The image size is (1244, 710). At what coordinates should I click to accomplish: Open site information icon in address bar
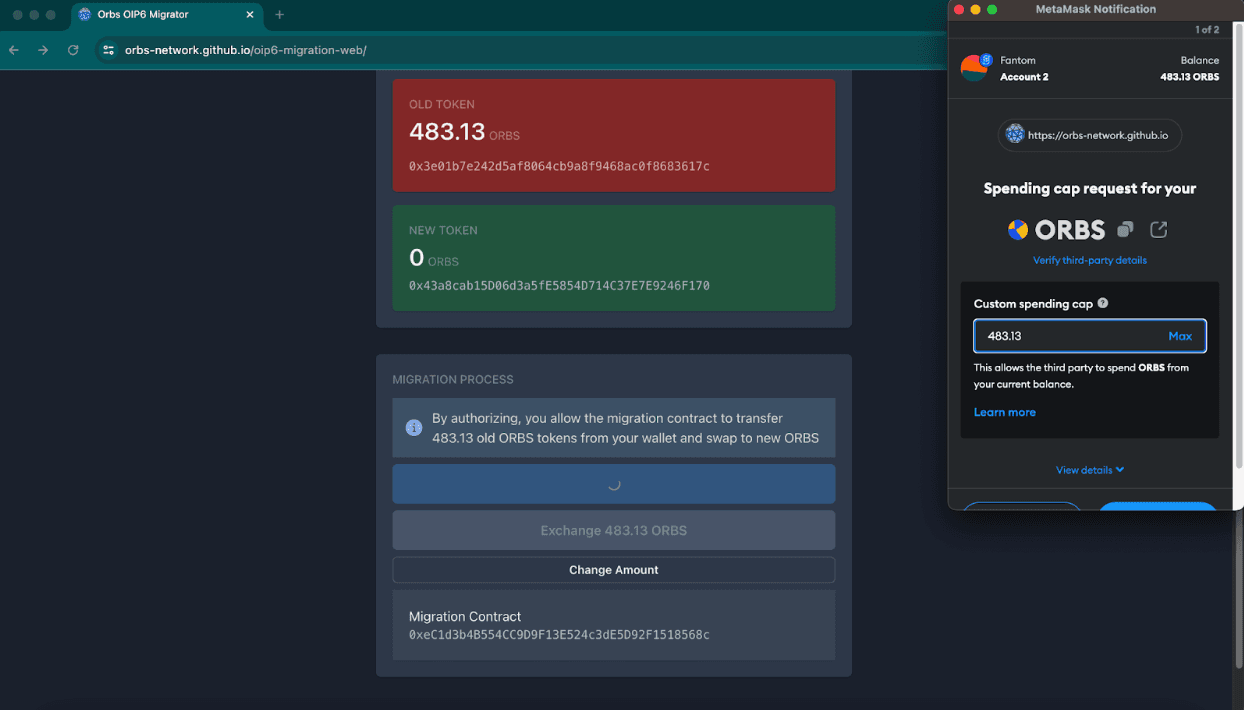coord(109,50)
